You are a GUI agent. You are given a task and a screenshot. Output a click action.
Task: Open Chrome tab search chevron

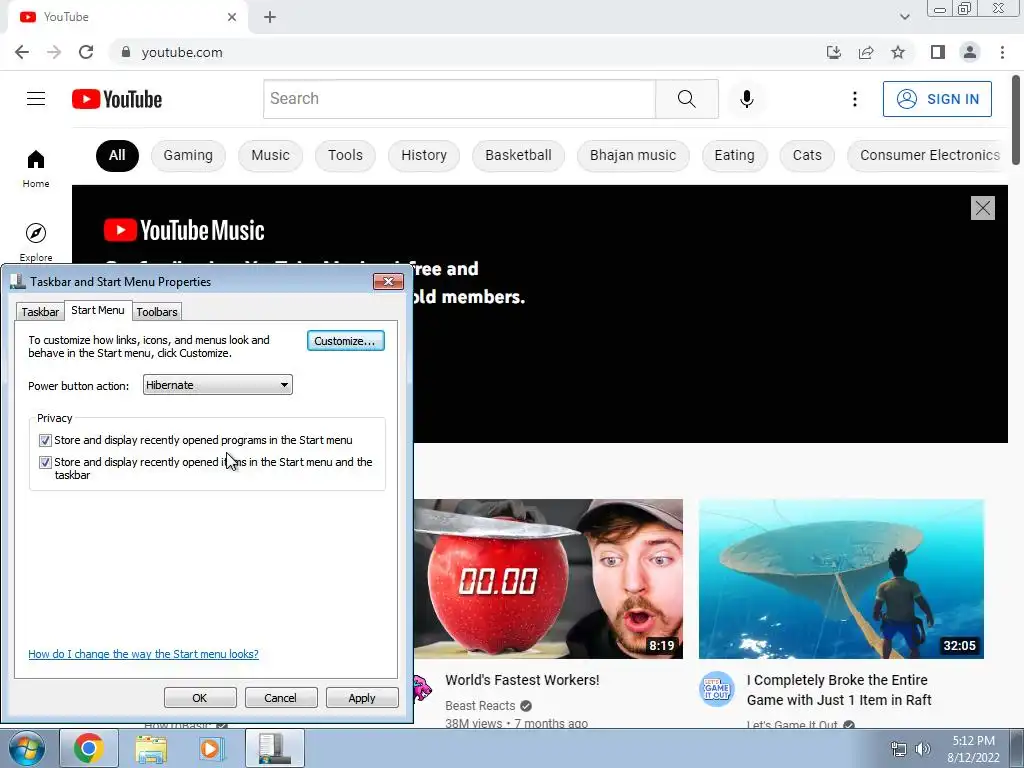pos(904,17)
